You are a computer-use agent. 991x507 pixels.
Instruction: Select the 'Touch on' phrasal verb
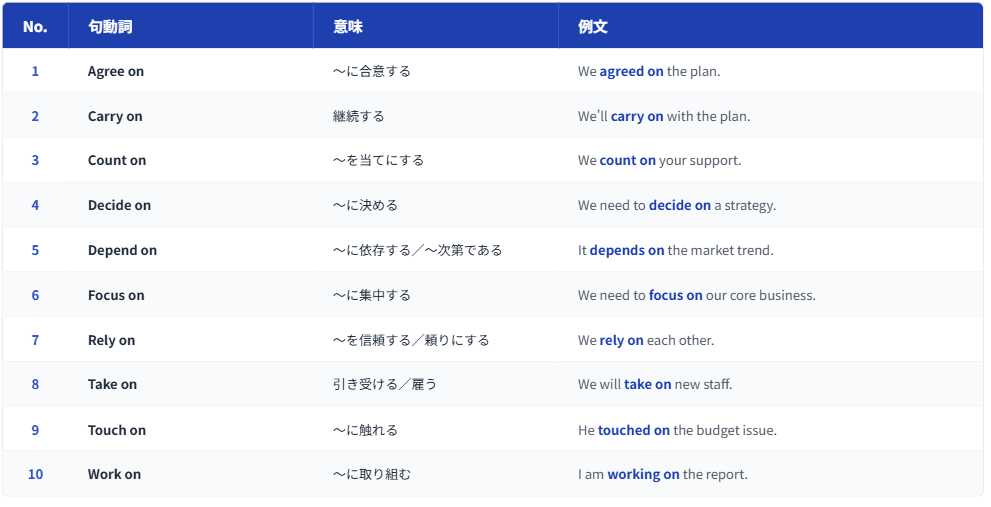117,431
